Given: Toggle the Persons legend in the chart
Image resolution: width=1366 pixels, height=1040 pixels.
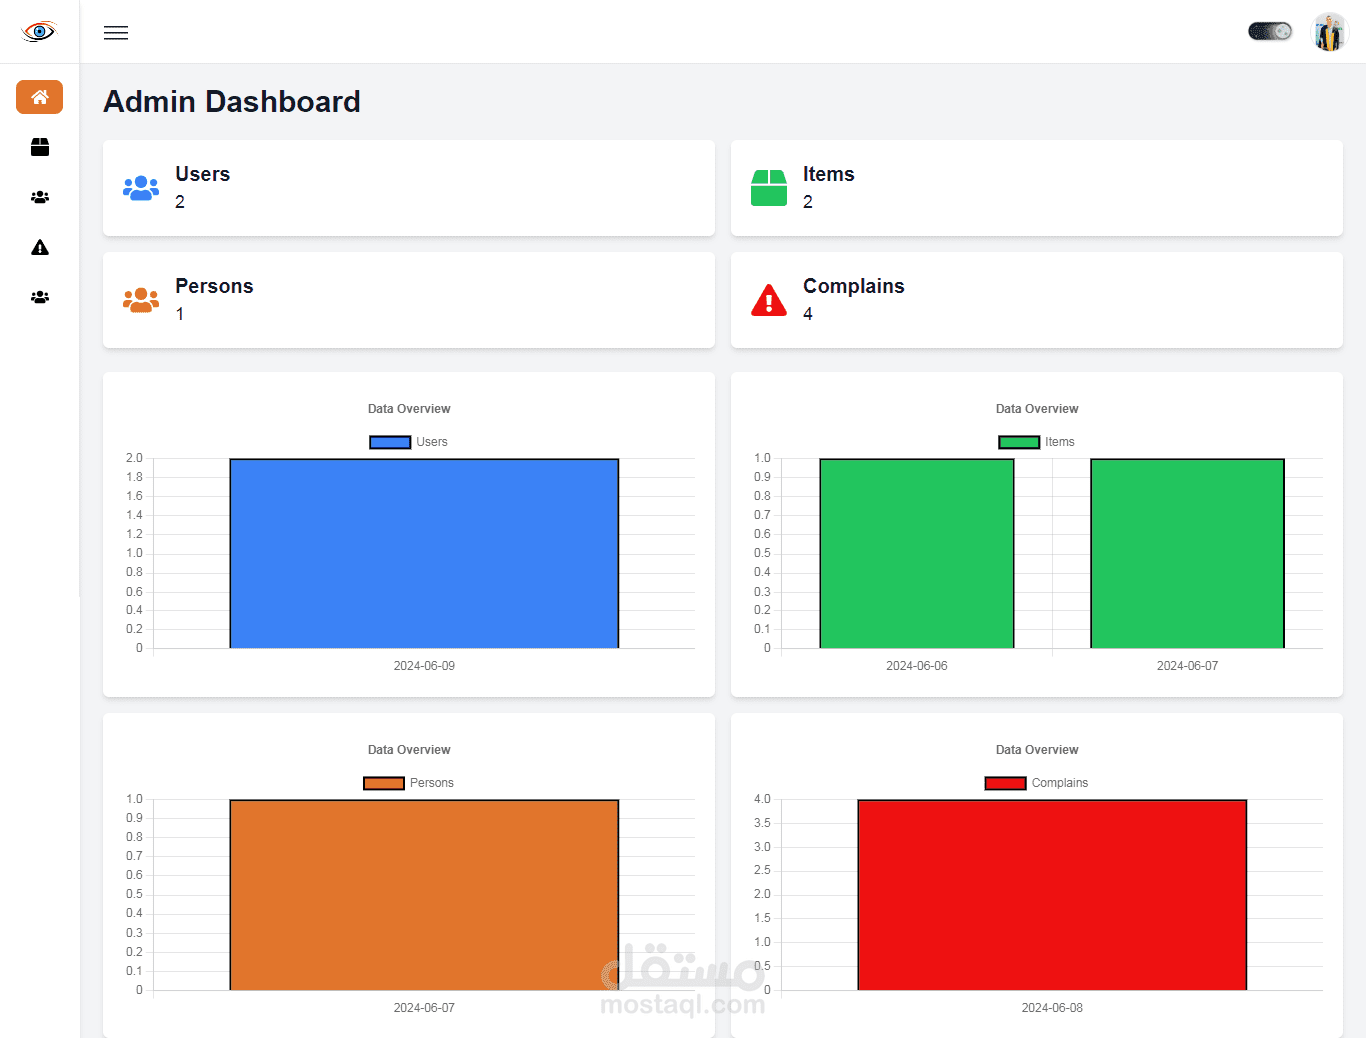Looking at the screenshot, I should pos(409,783).
